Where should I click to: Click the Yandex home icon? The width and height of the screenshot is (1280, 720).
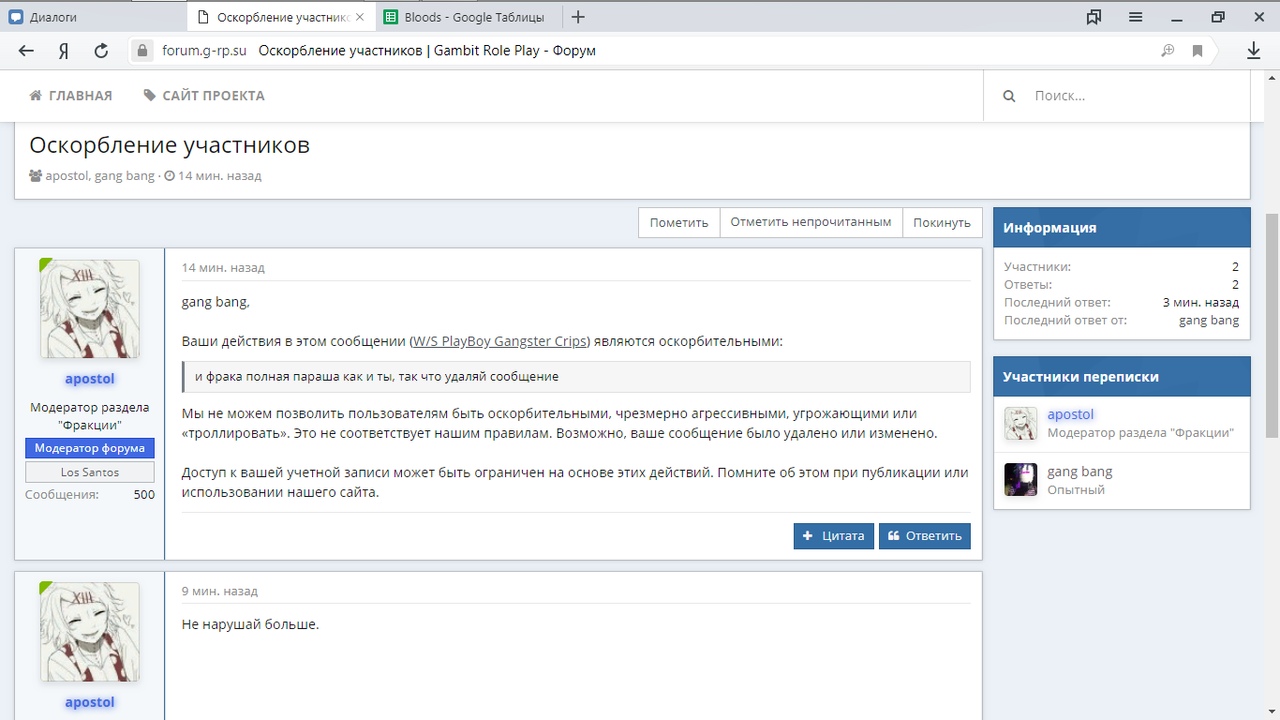(x=64, y=51)
